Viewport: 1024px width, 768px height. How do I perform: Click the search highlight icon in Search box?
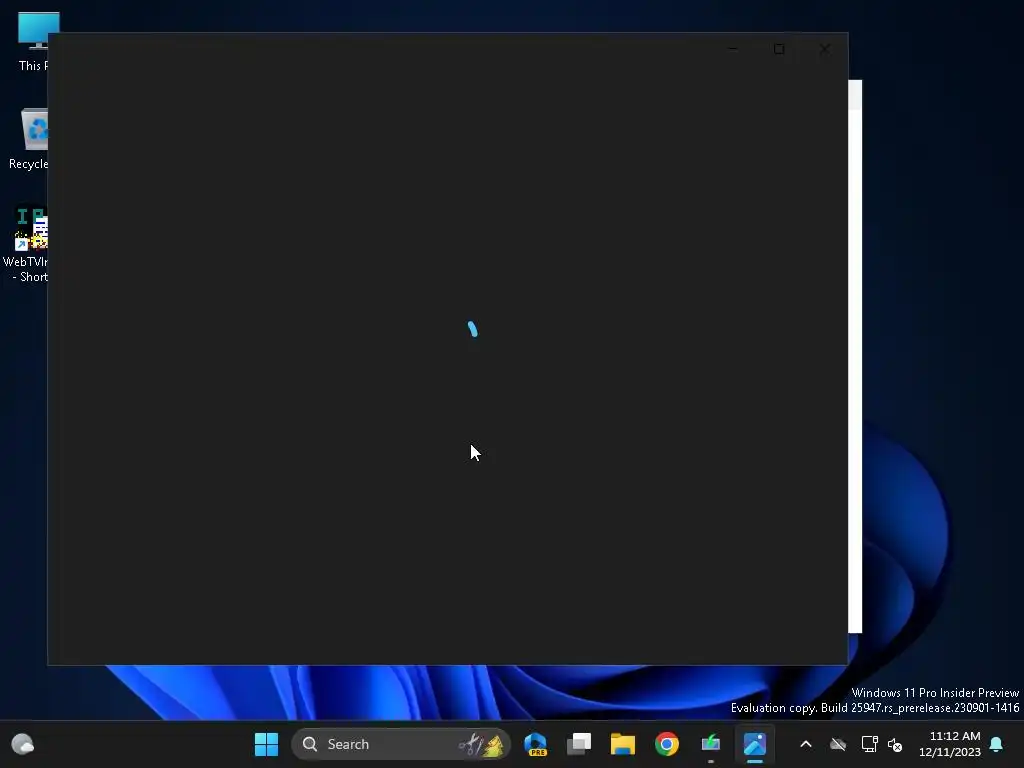click(481, 744)
